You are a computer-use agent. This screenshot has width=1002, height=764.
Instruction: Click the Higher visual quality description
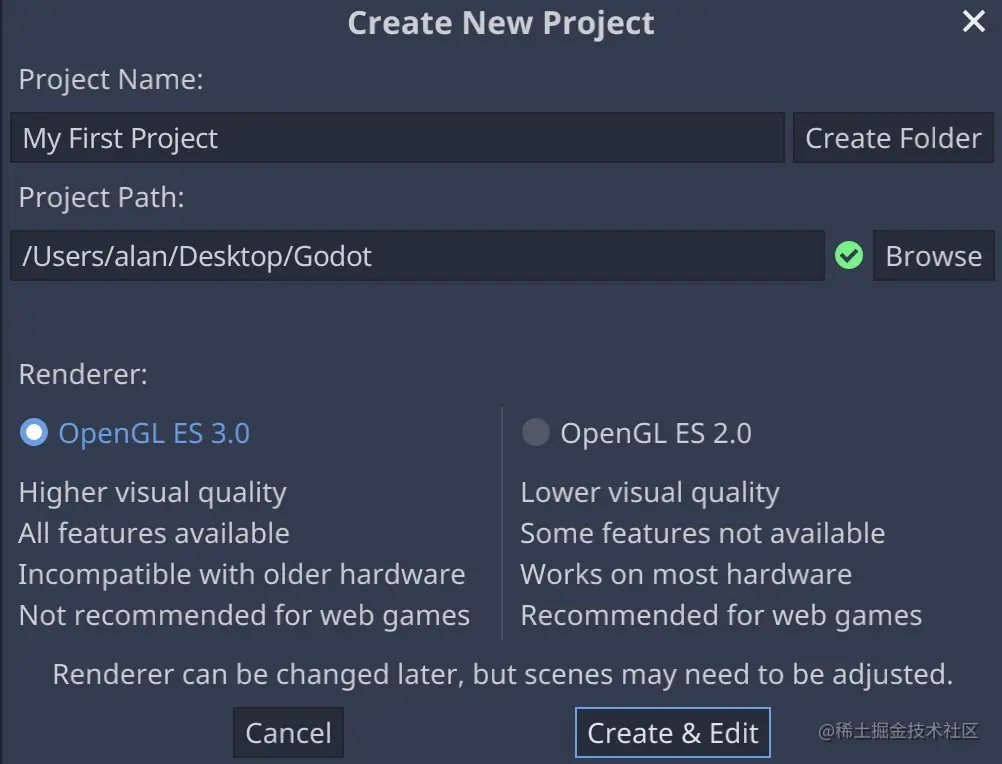(x=153, y=493)
